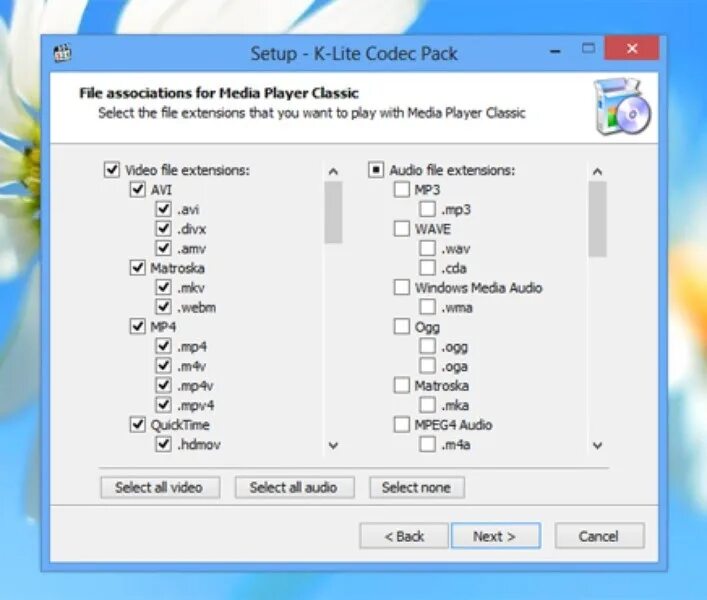707x600 pixels.
Task: Untick the Matroska video group checkbox
Action: 138,268
